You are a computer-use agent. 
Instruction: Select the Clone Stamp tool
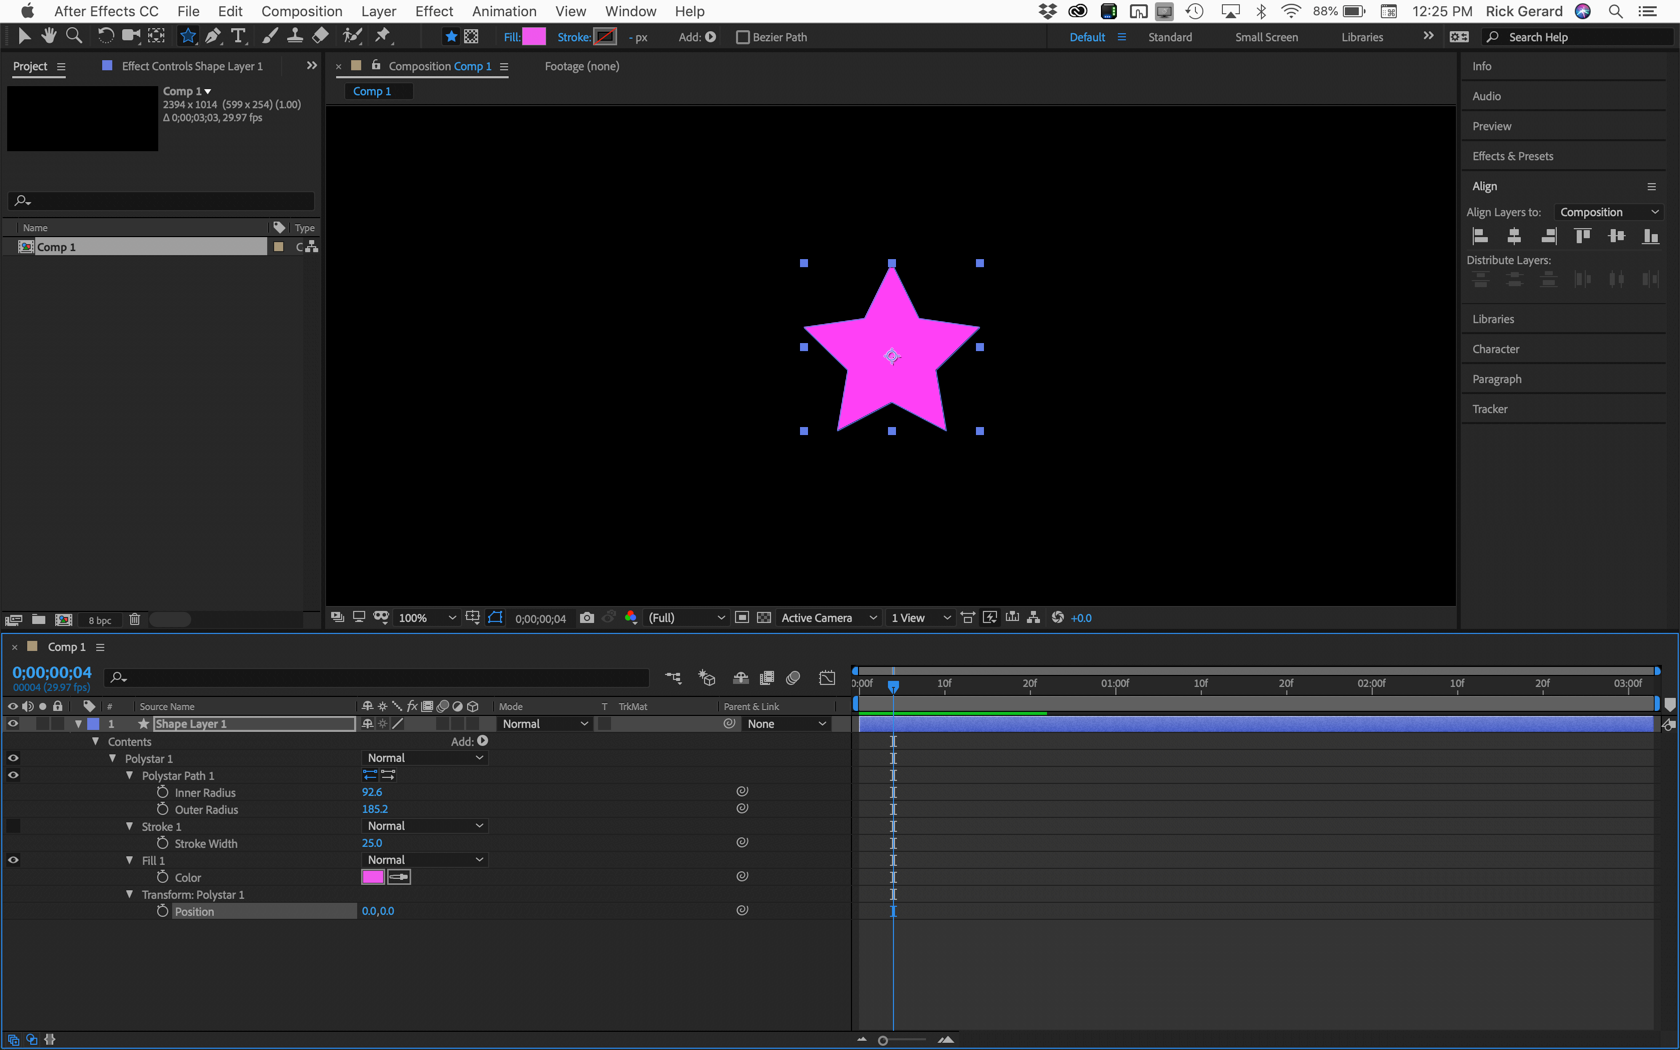click(x=295, y=36)
